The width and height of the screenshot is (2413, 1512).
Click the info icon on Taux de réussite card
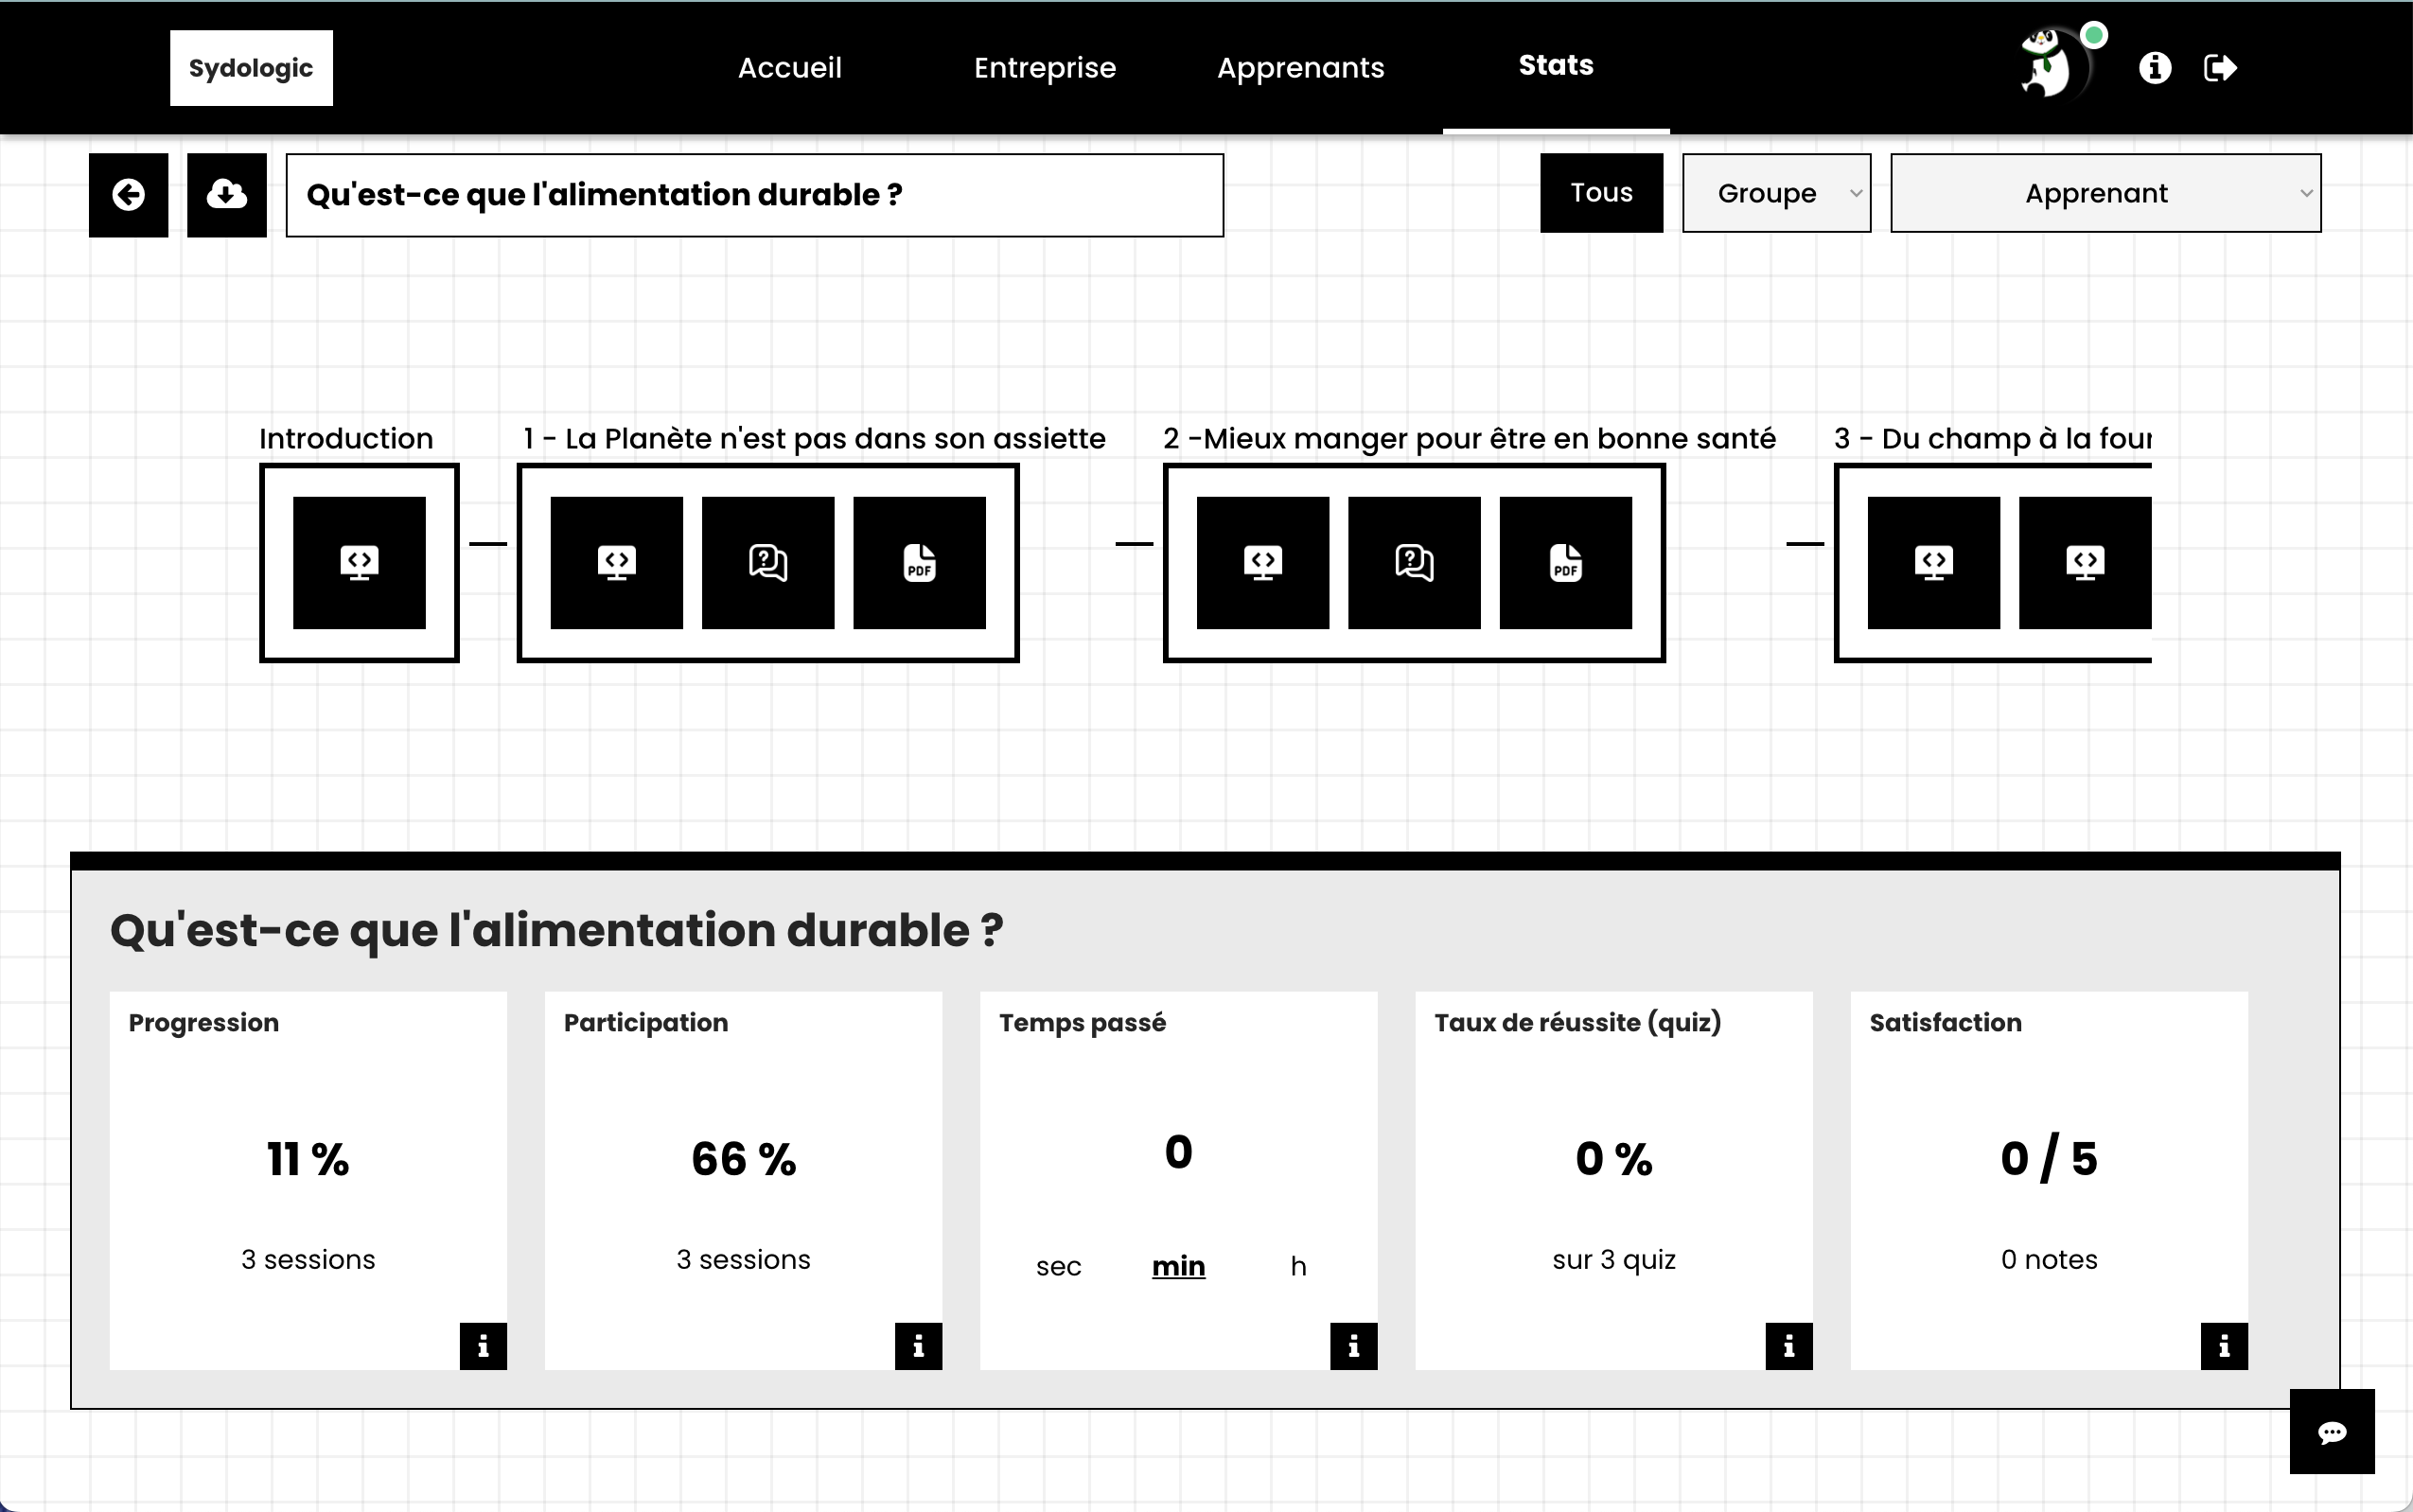[1788, 1345]
